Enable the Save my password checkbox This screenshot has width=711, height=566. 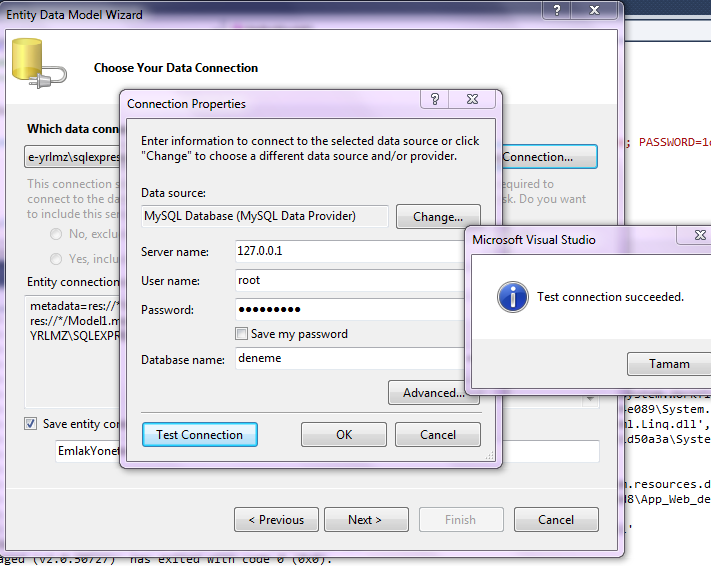(x=241, y=334)
